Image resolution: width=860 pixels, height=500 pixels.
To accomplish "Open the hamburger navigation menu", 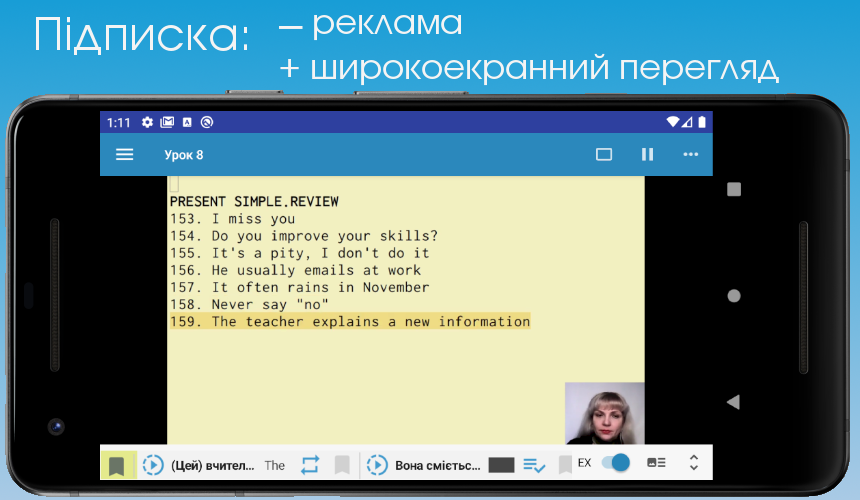I will (x=125, y=155).
